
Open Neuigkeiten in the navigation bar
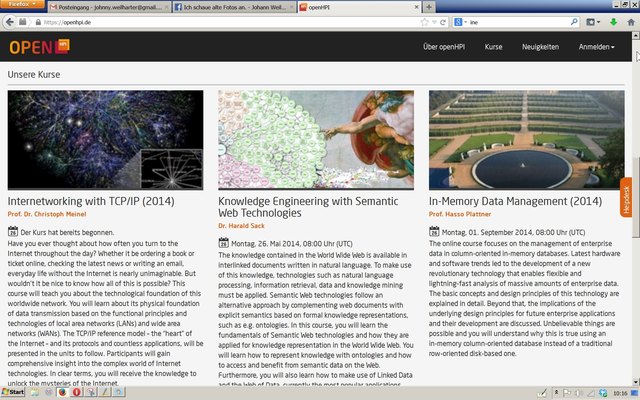coord(540,47)
